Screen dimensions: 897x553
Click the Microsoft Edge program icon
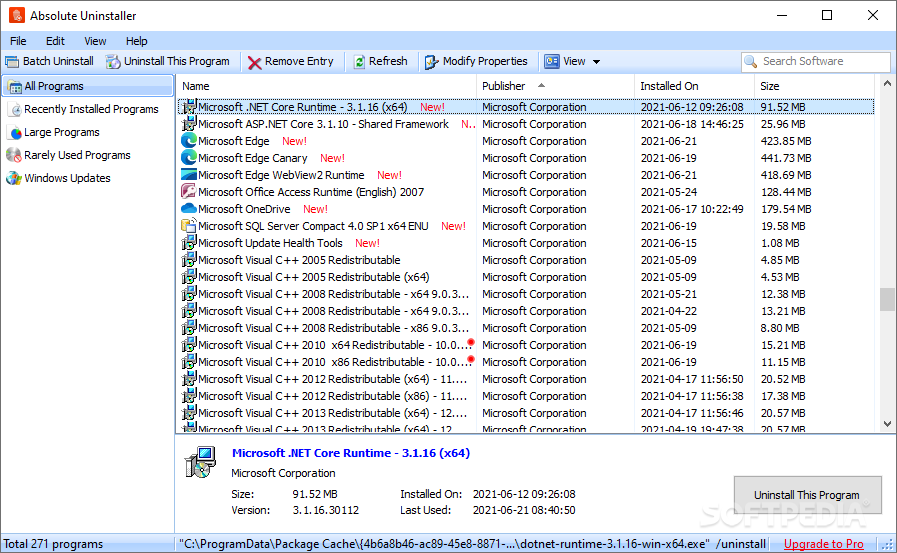point(189,141)
